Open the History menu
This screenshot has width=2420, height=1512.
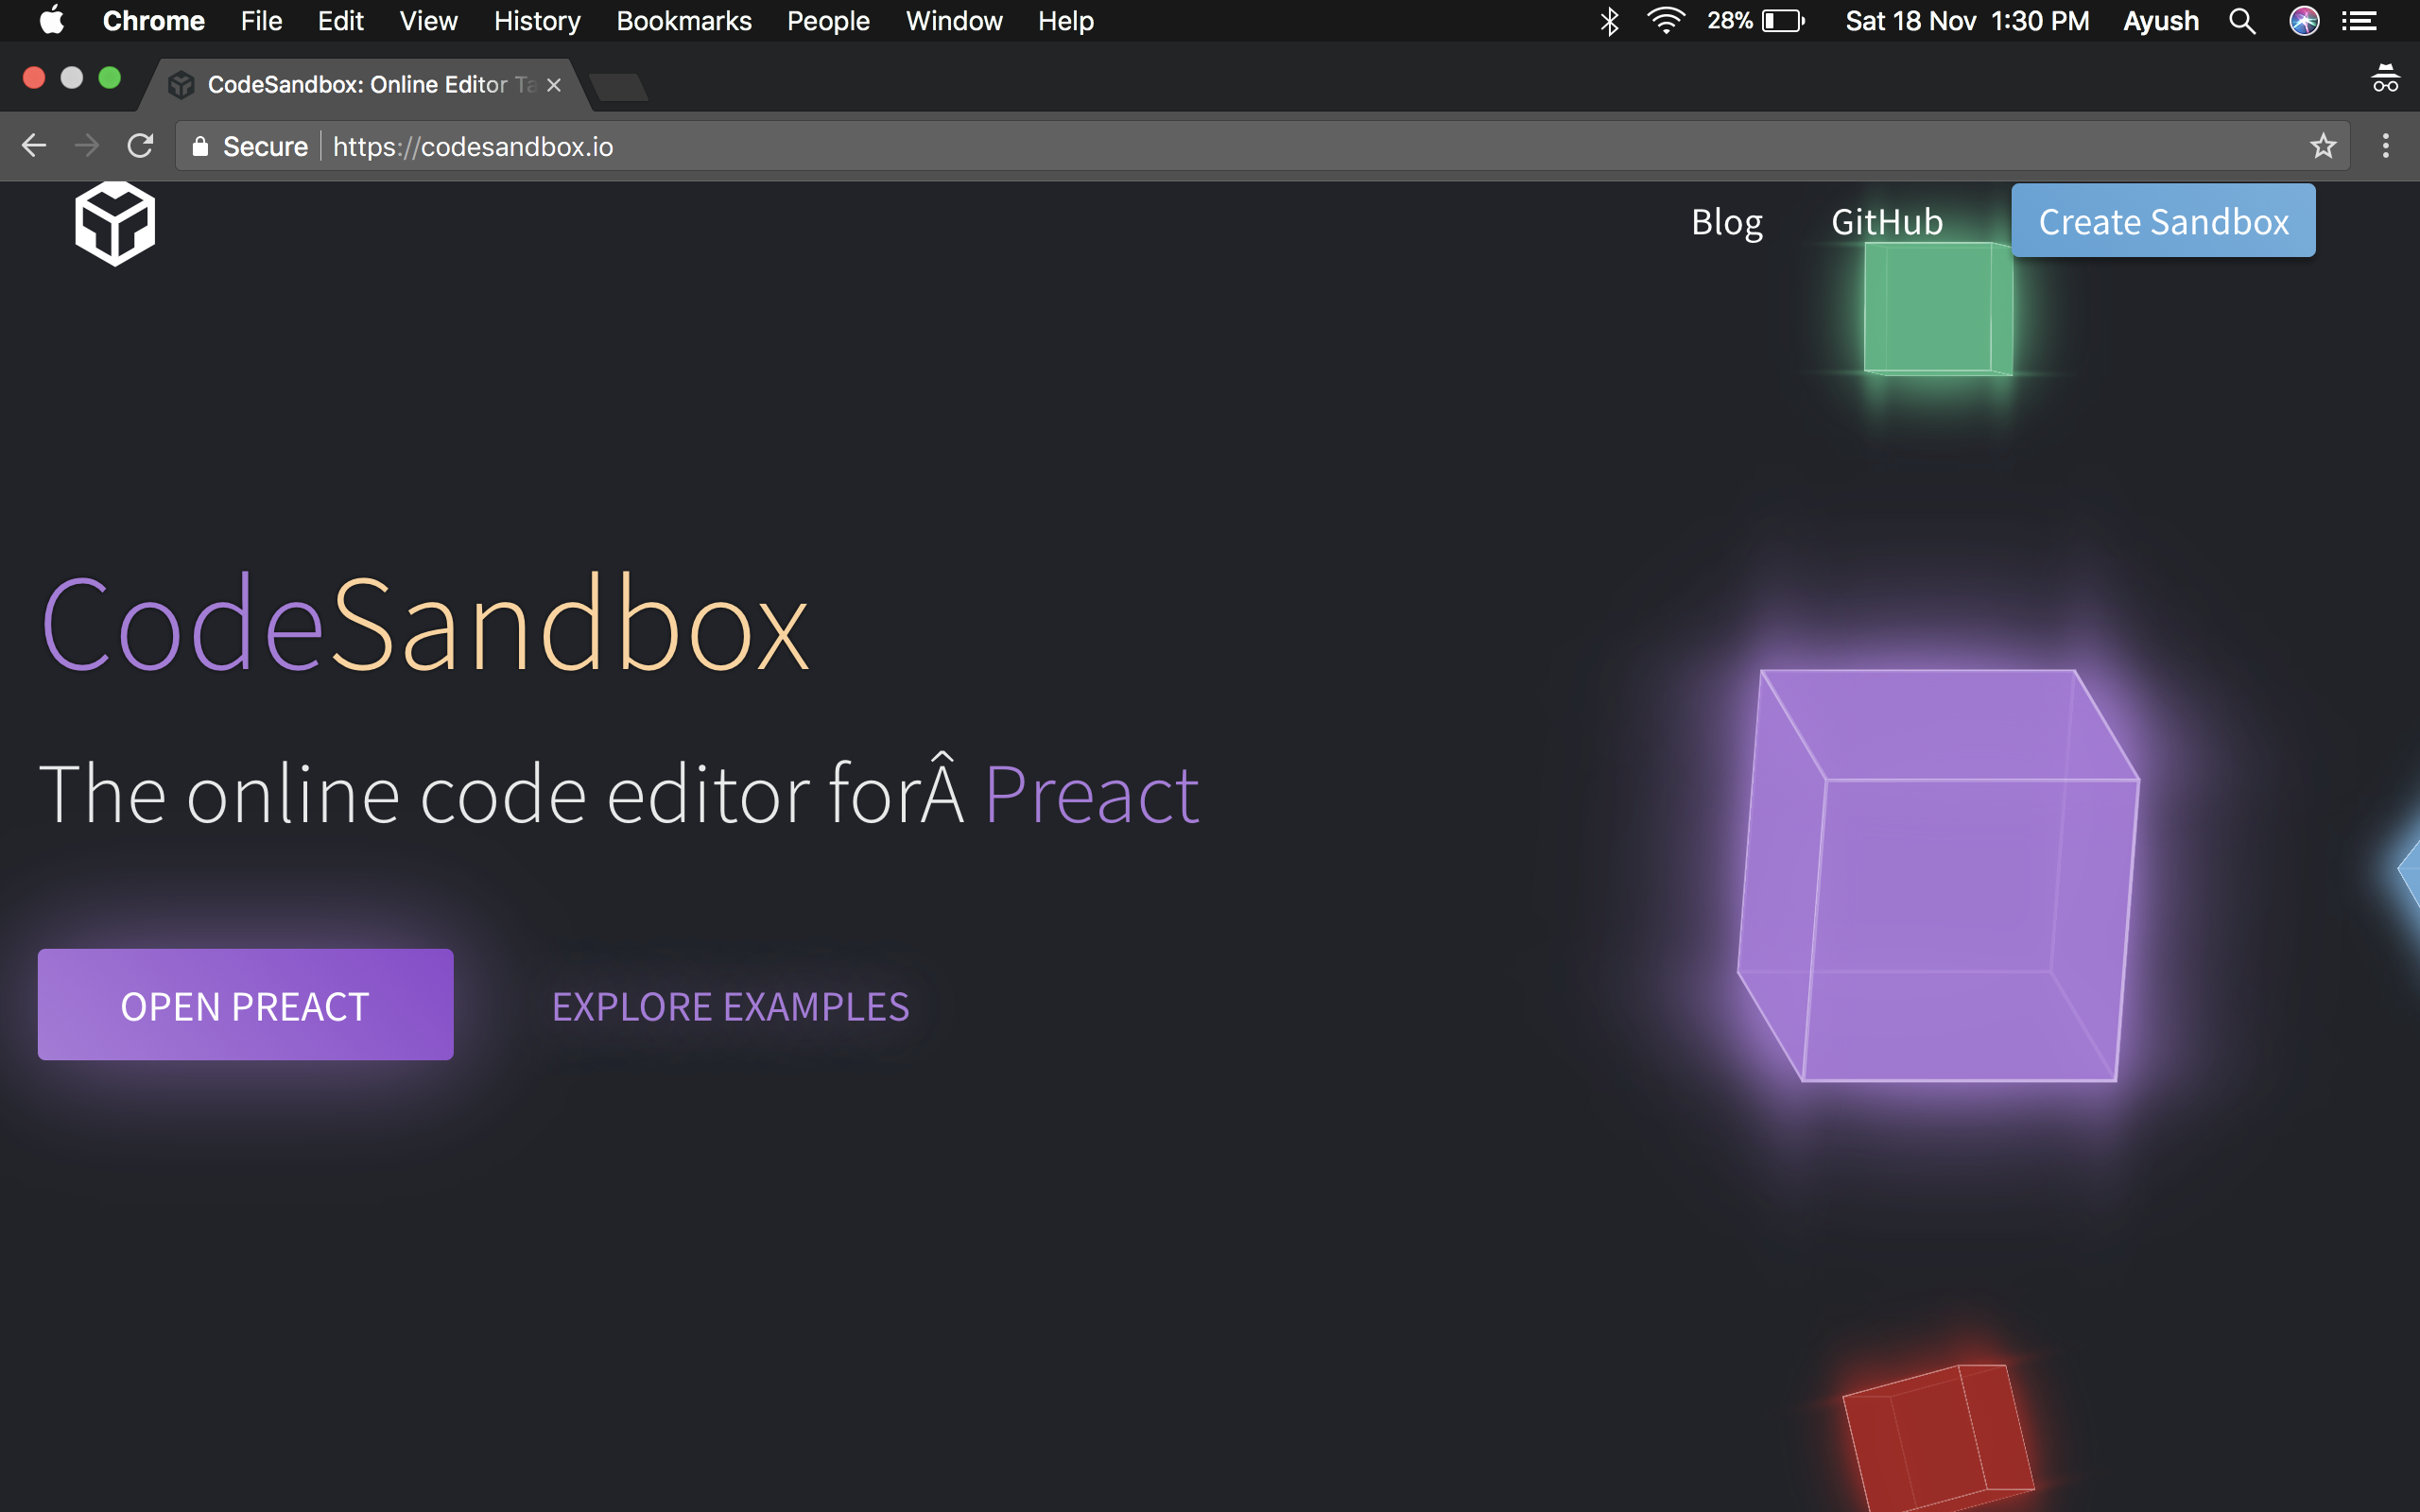tap(536, 20)
